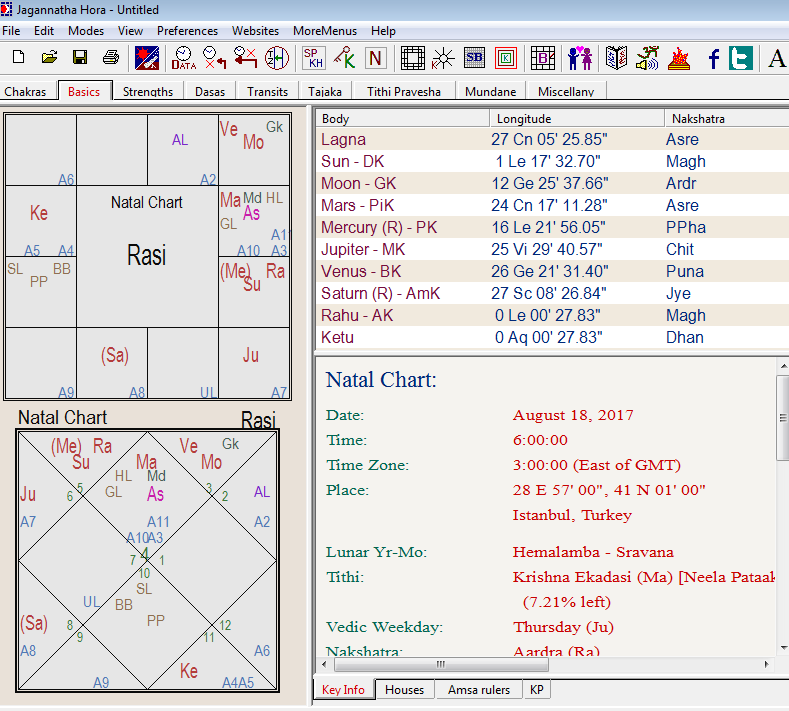This screenshot has width=789, height=711.
Task: Print the chart using printer icon
Action: coord(111,58)
